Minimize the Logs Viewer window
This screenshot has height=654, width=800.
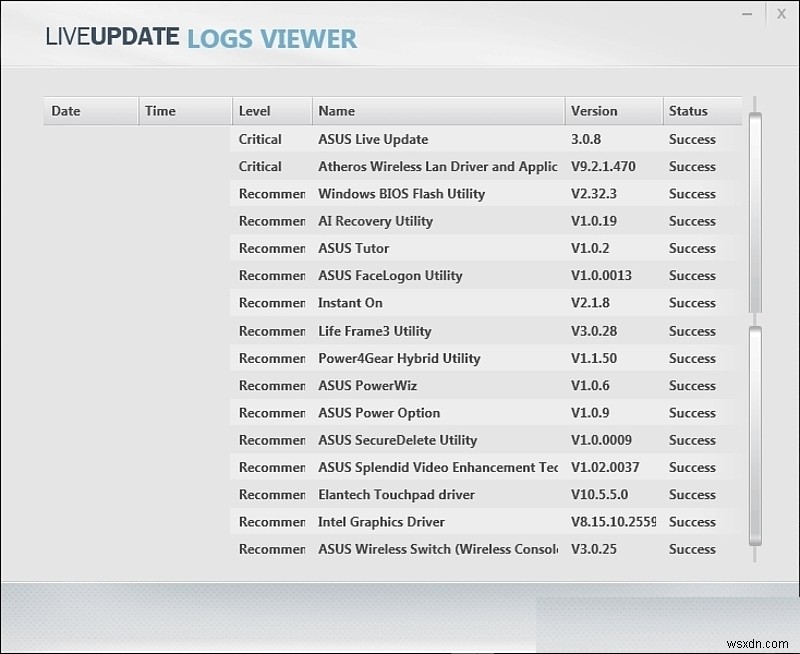[747, 14]
